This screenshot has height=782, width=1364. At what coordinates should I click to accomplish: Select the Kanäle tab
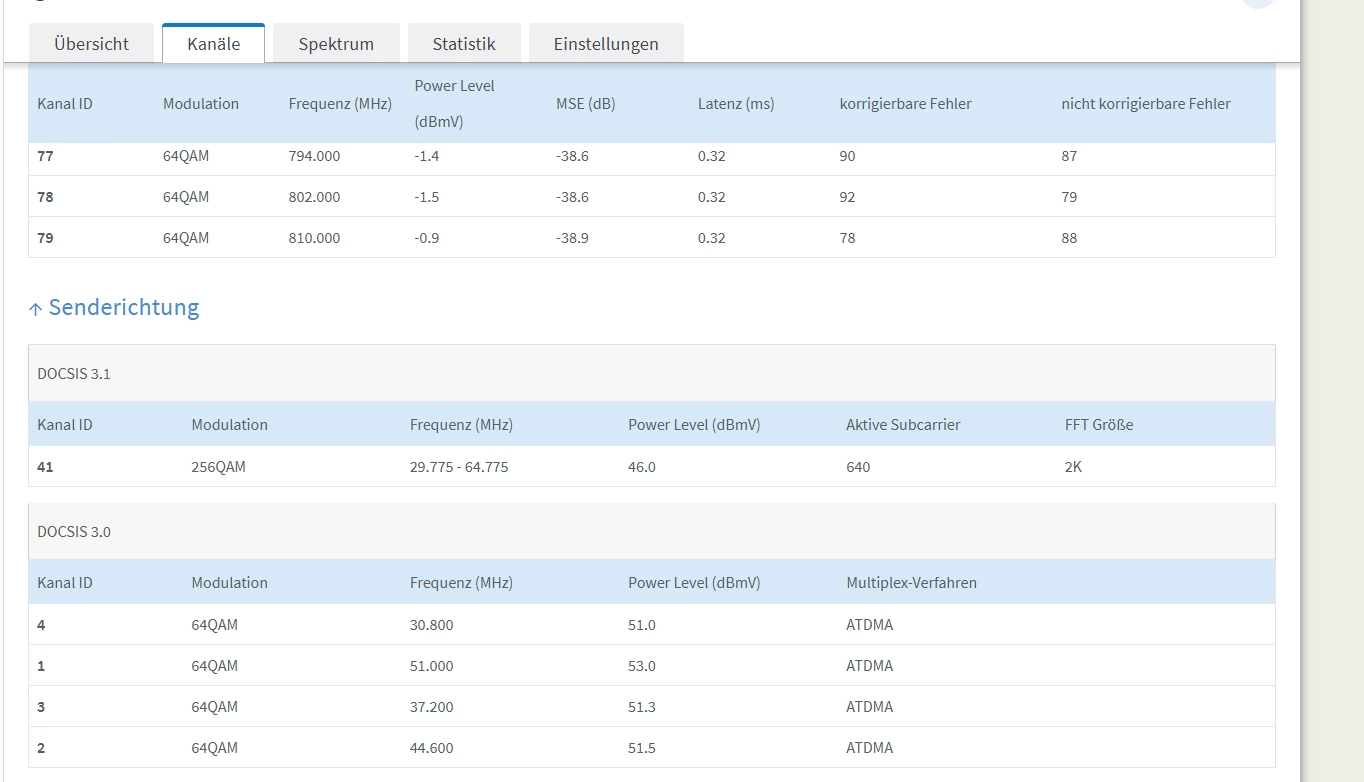tap(213, 44)
